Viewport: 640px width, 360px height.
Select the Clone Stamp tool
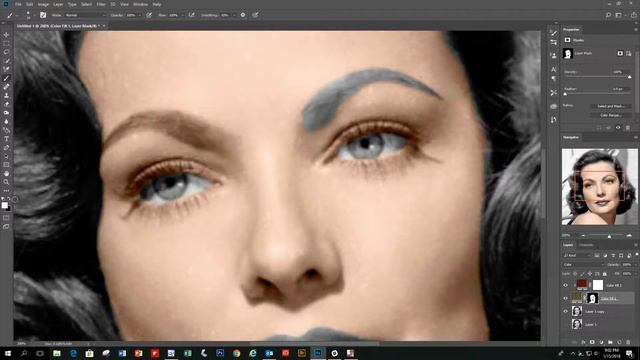pos(6,95)
